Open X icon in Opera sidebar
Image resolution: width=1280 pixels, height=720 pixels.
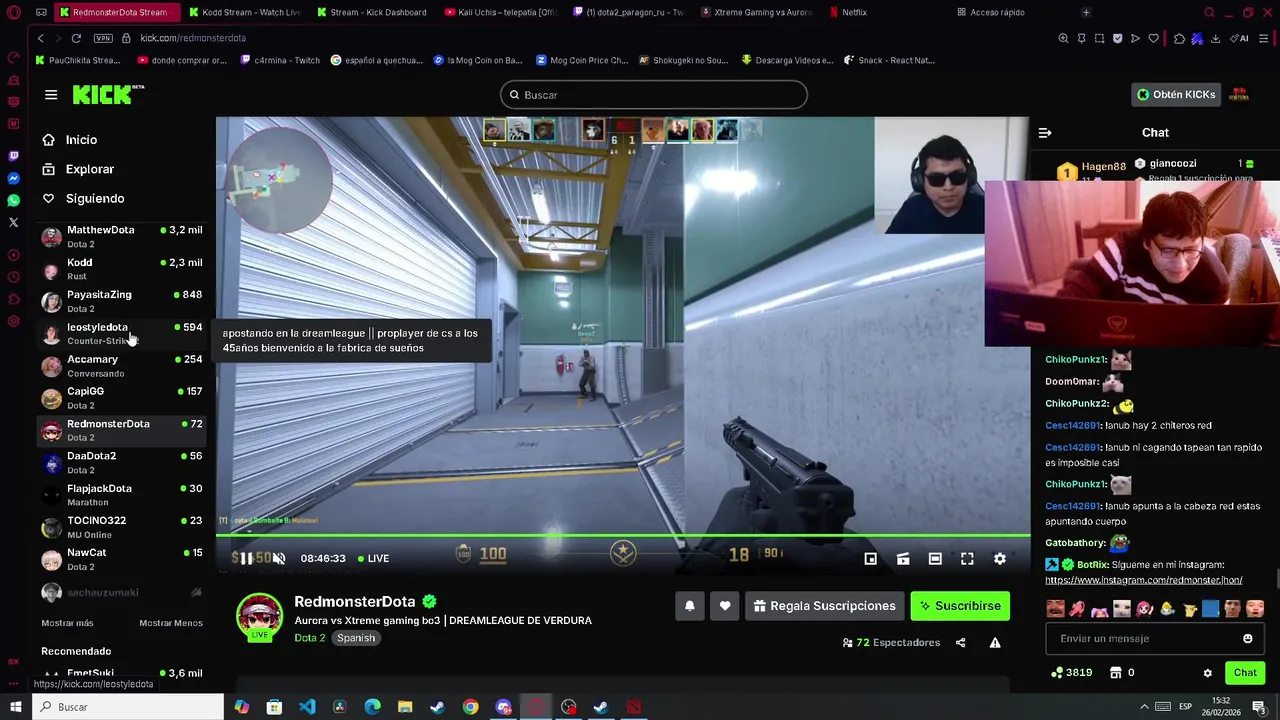[x=13, y=222]
